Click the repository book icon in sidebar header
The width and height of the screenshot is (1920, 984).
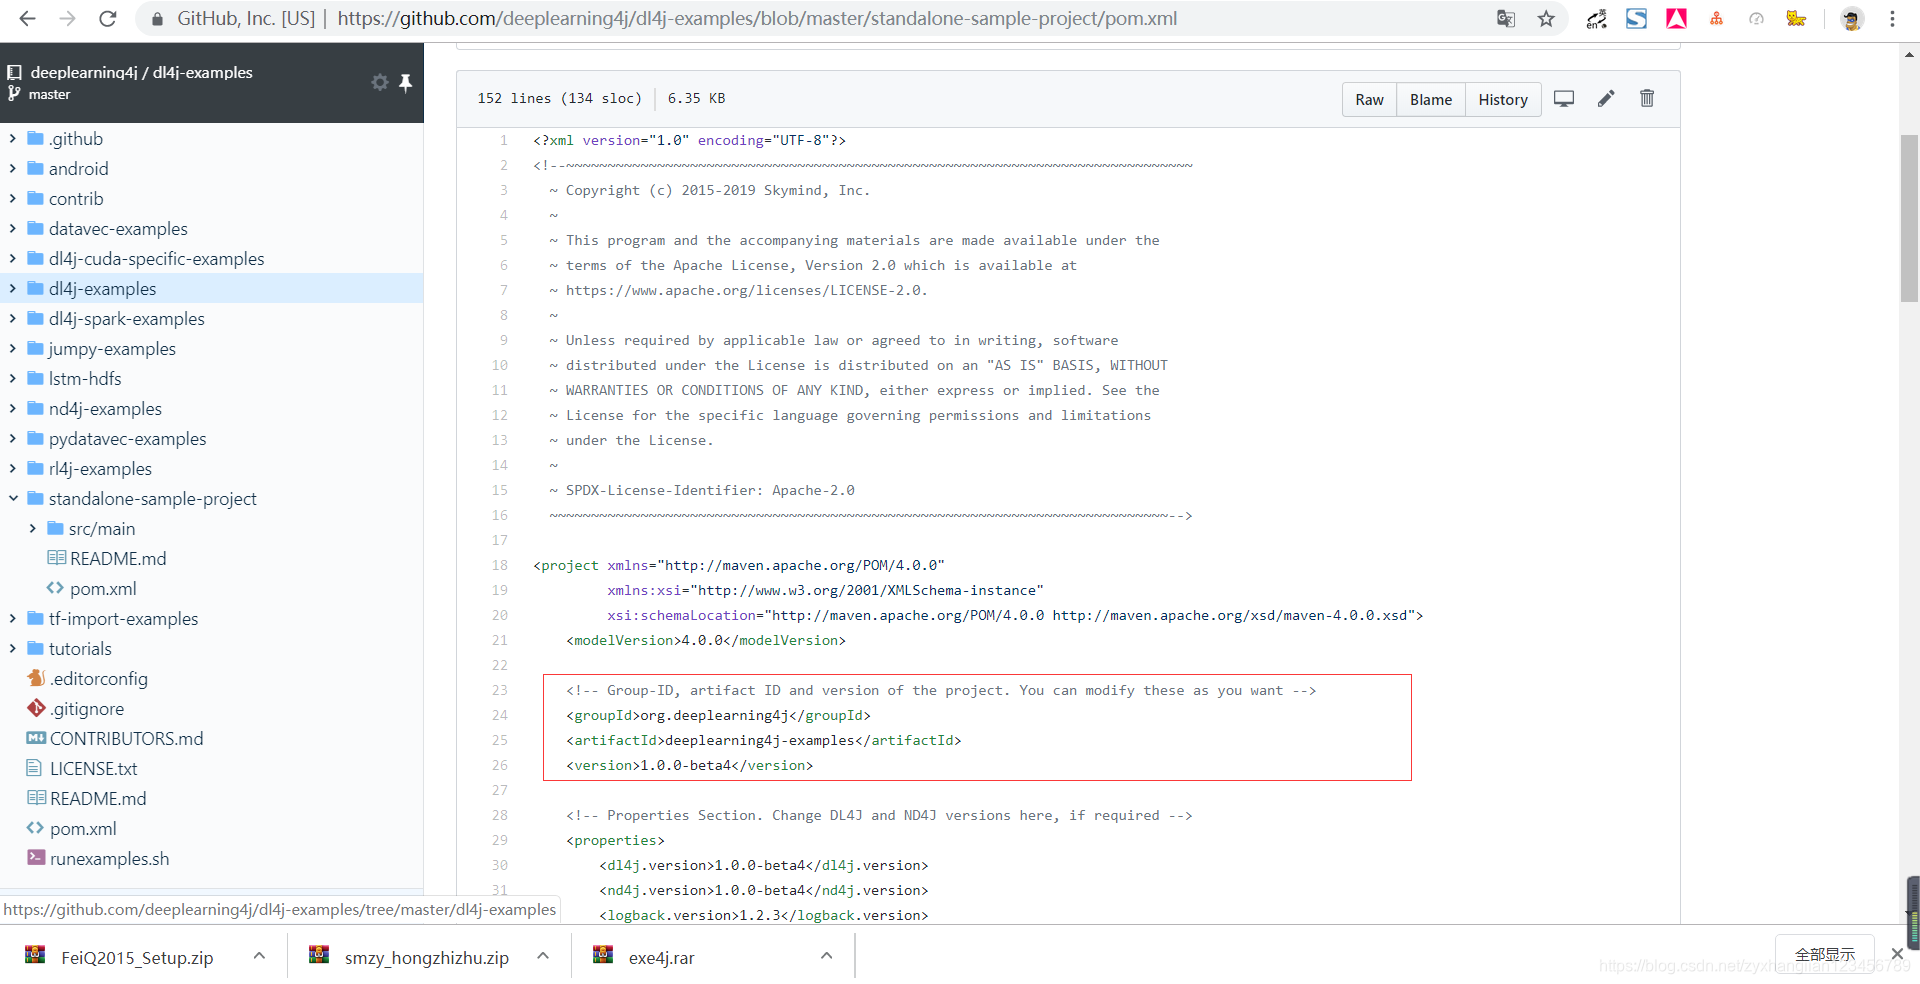pyautogui.click(x=14, y=72)
